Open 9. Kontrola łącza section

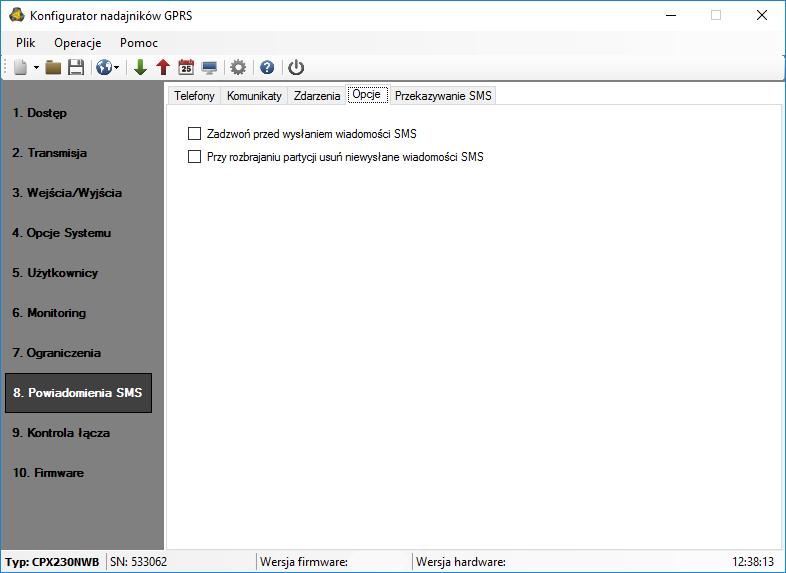click(x=61, y=433)
